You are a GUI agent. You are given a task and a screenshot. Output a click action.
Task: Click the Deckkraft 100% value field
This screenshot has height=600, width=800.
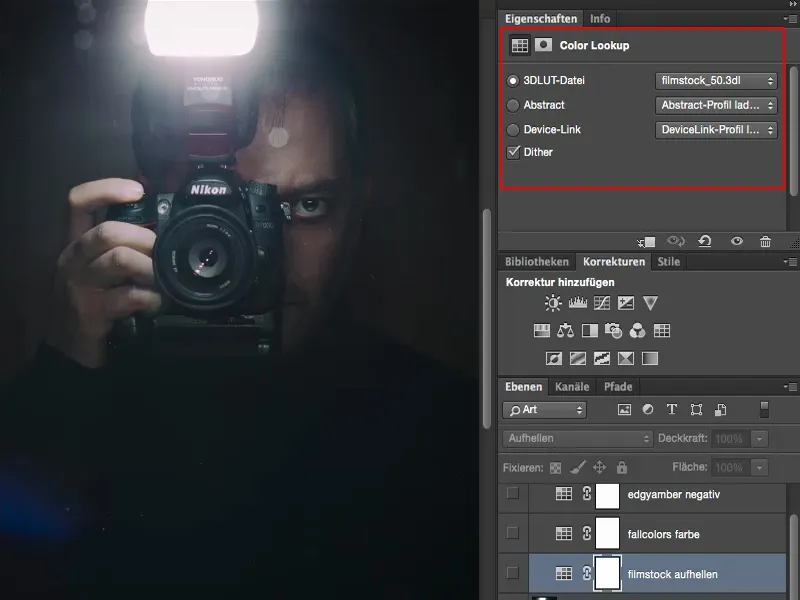click(x=730, y=439)
